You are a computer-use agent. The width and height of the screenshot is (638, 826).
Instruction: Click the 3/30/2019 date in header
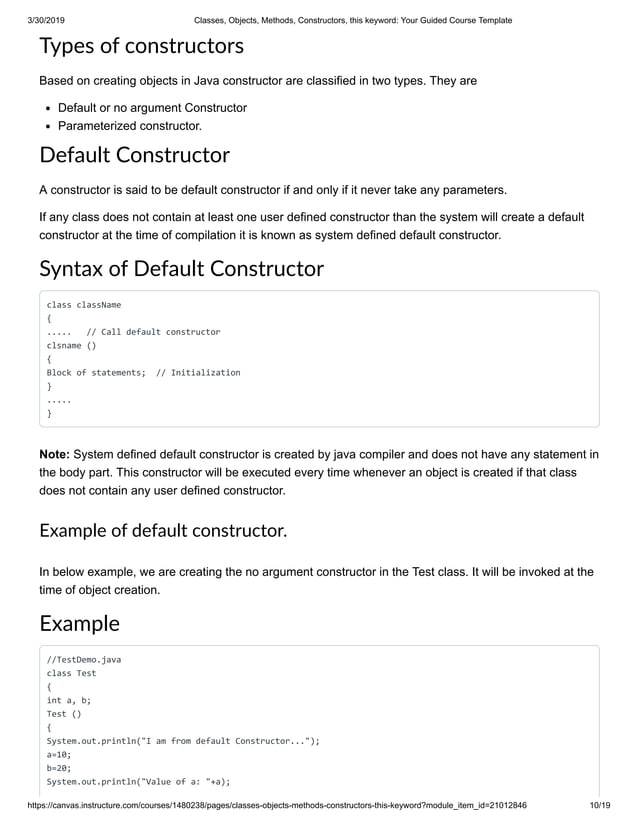pyautogui.click(x=46, y=21)
